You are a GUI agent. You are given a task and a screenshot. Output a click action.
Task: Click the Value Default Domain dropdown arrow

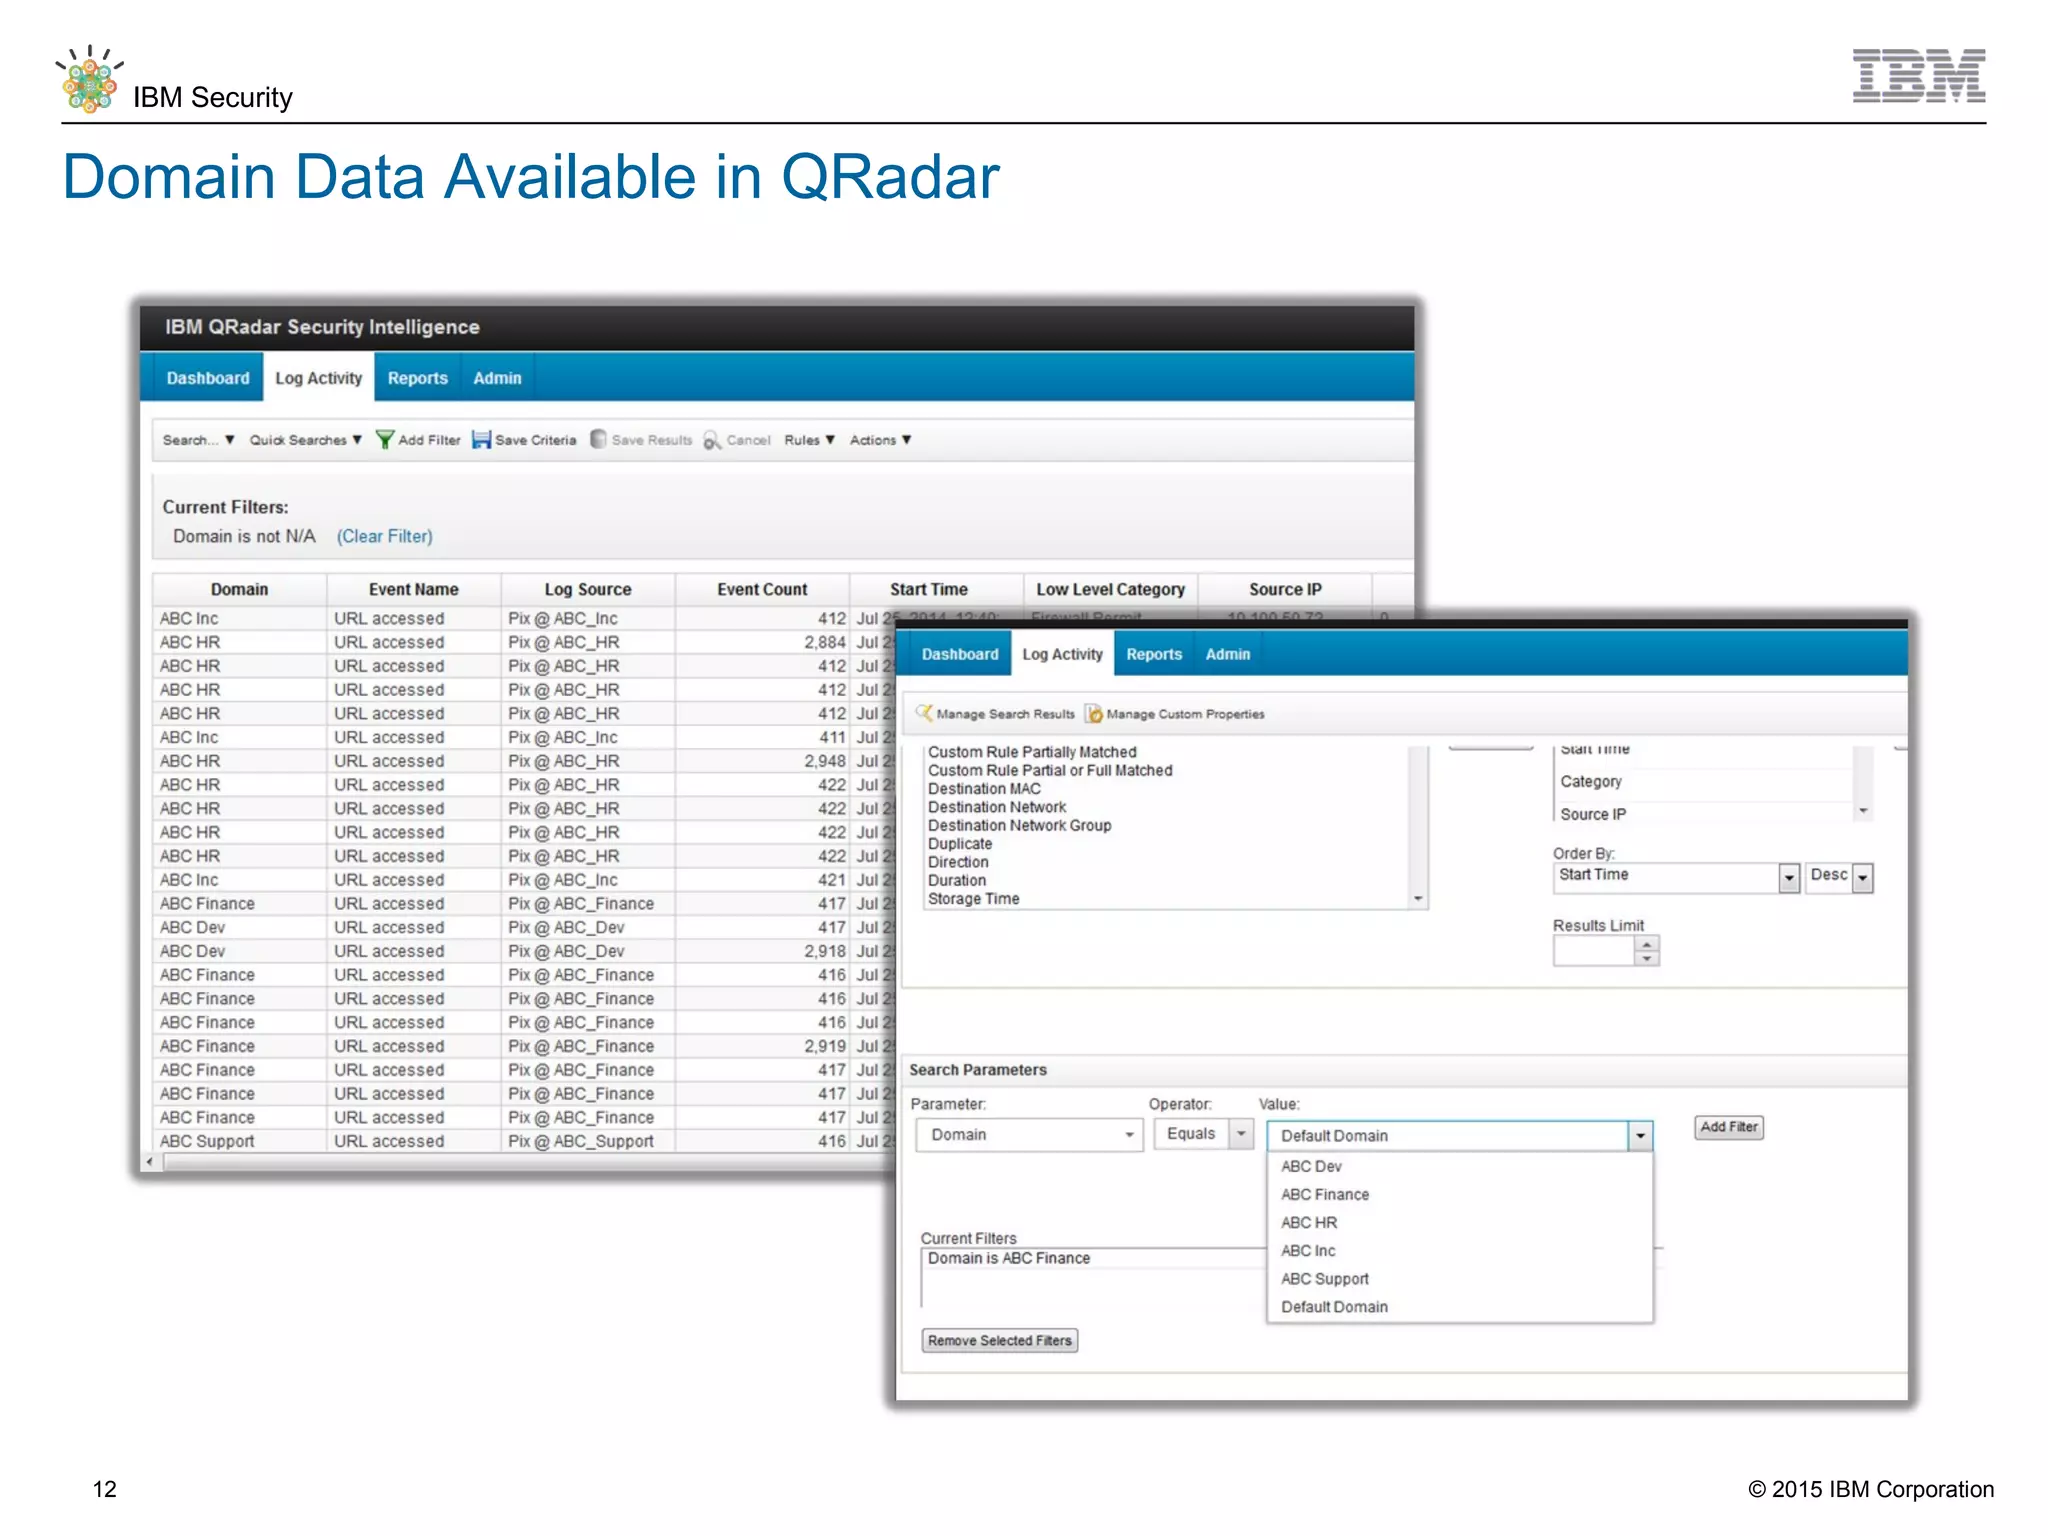(1640, 1136)
